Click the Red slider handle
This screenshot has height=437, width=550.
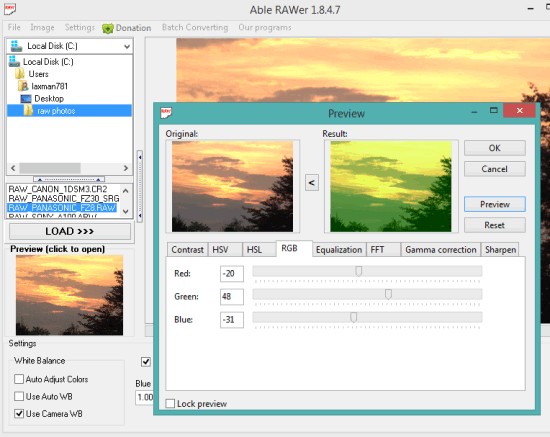tap(358, 271)
